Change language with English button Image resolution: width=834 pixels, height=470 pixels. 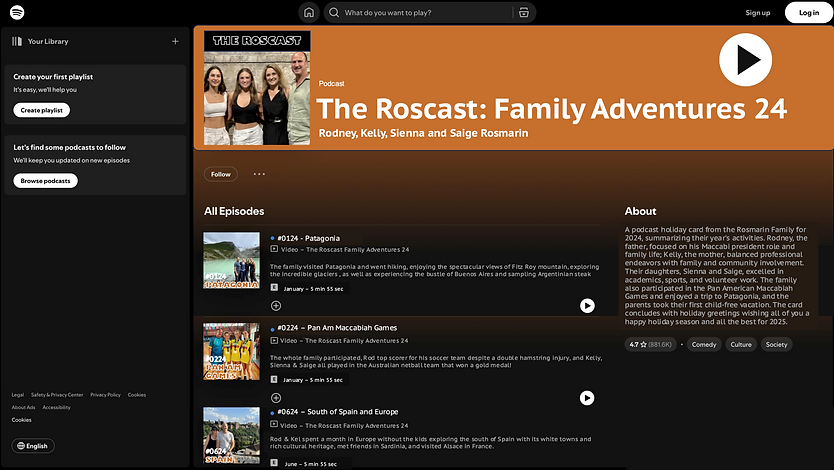pos(33,446)
